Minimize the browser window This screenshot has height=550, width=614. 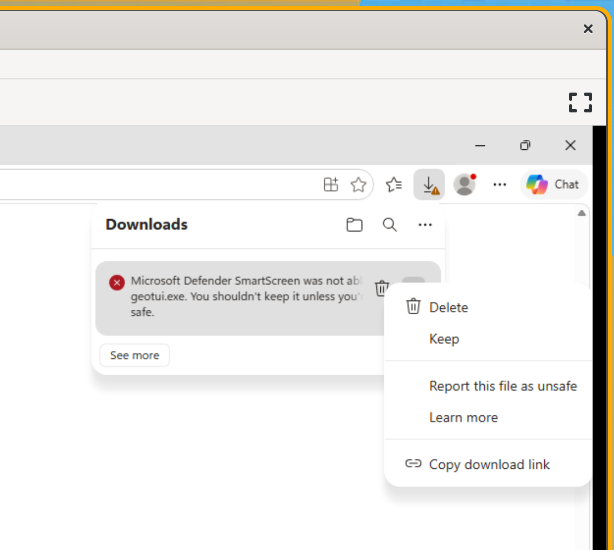(480, 146)
